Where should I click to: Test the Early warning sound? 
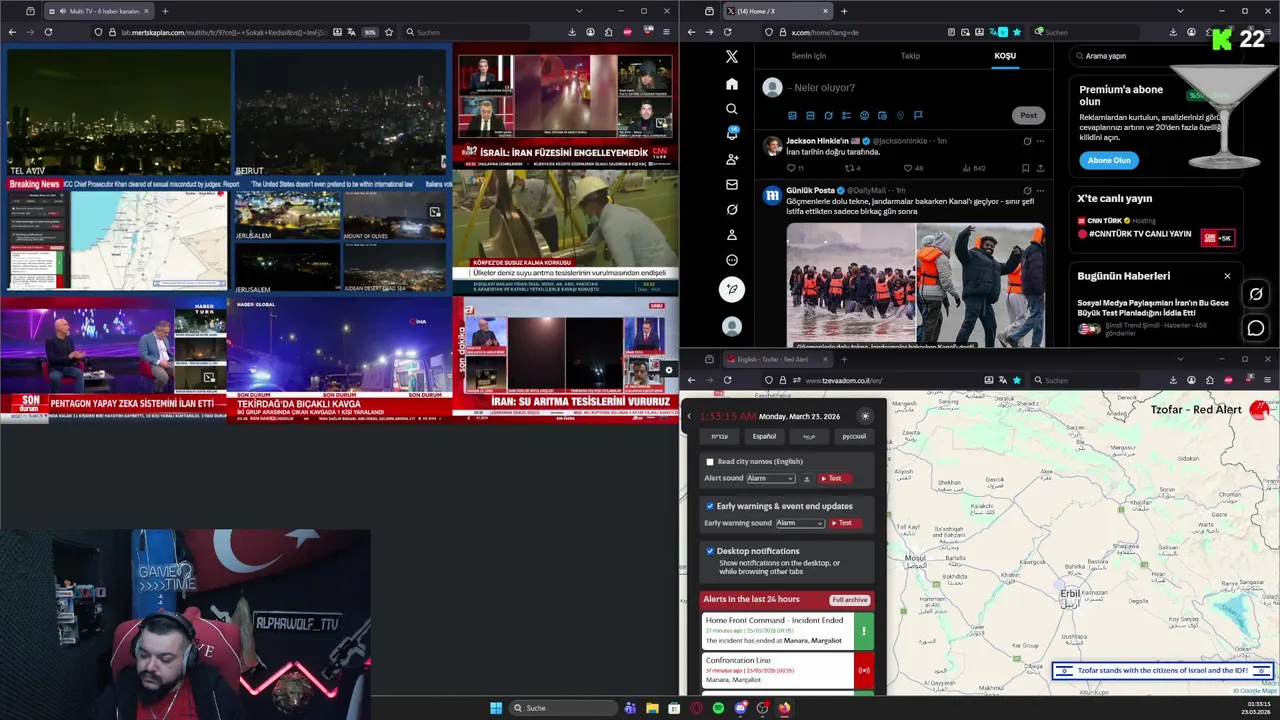844,523
